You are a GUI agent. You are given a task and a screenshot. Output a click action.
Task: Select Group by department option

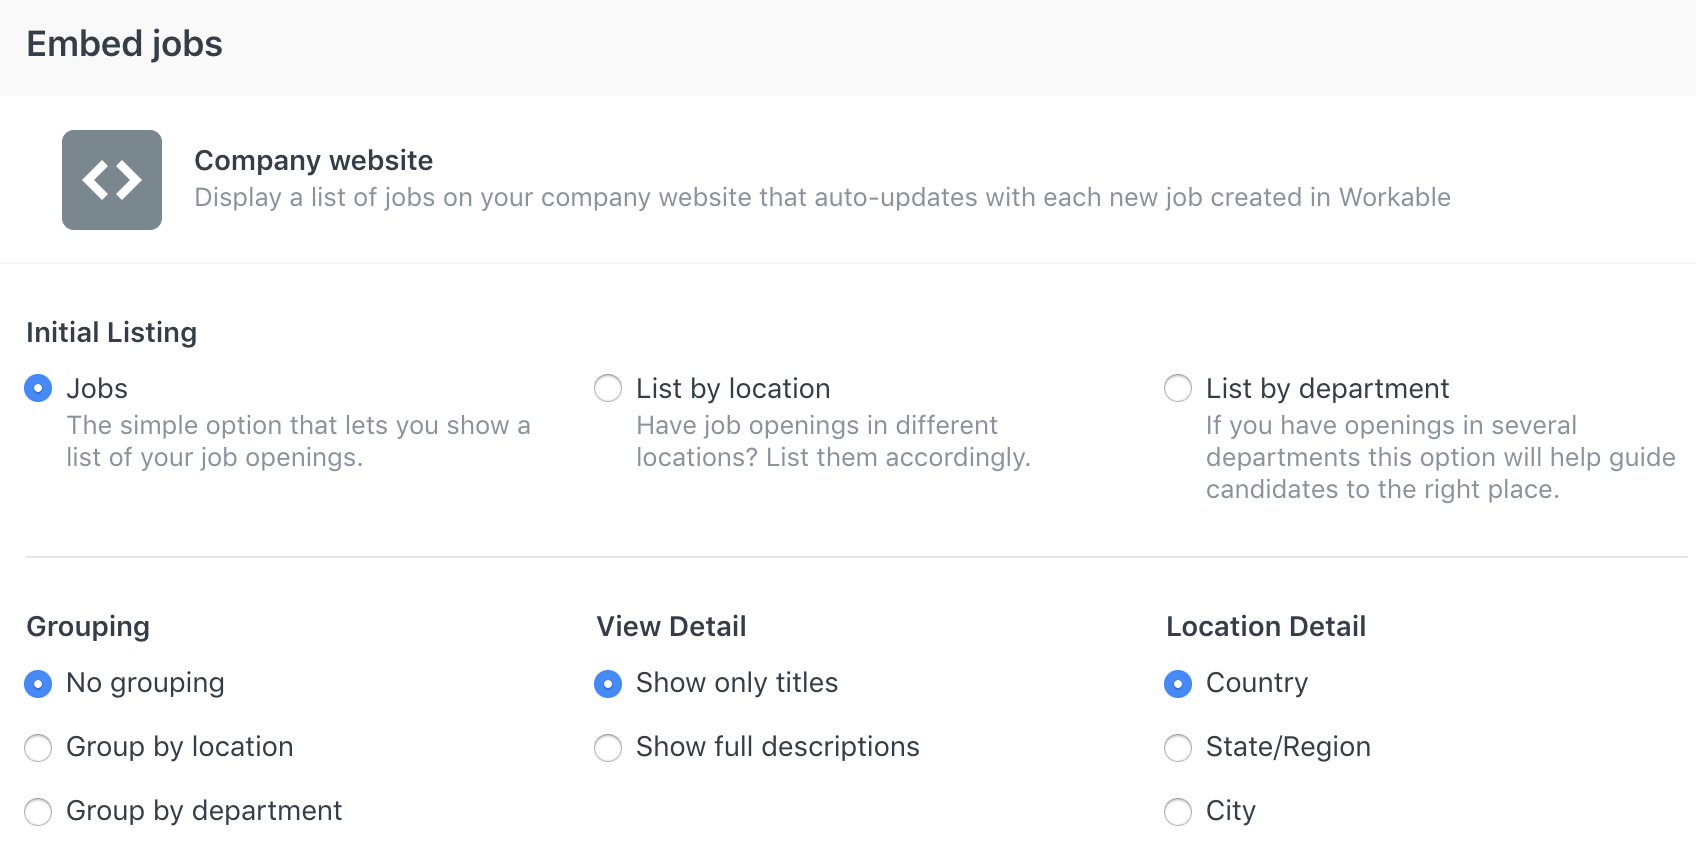(x=38, y=812)
